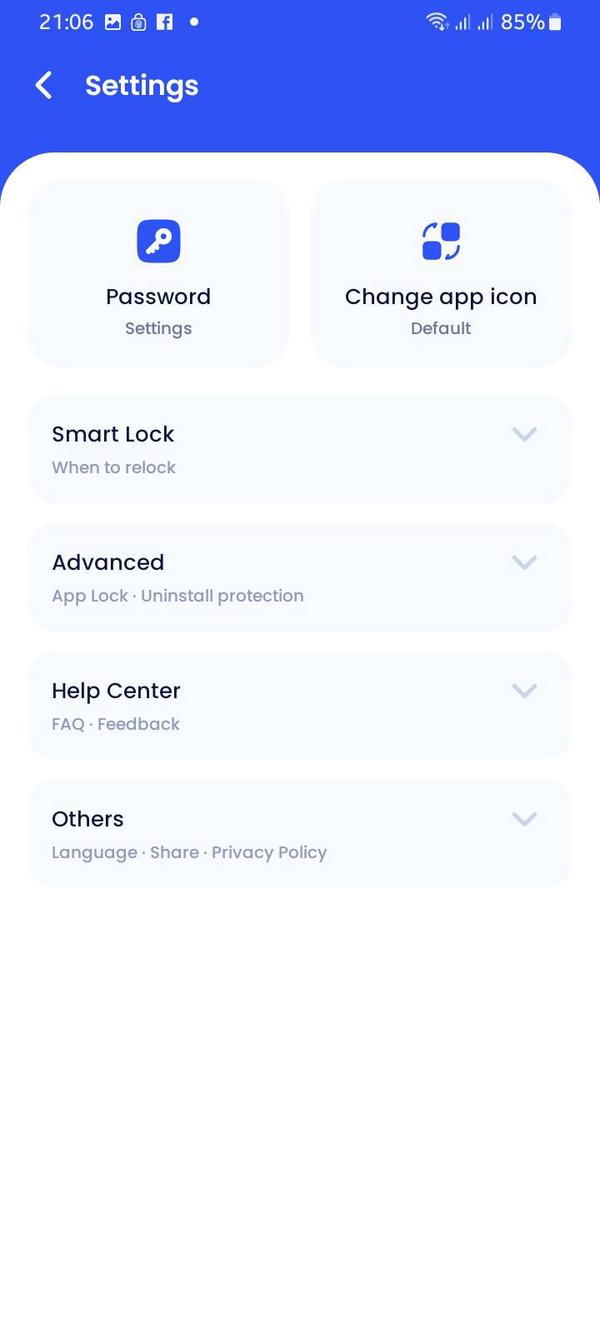Click the FAQ · Feedback label

coord(115,723)
